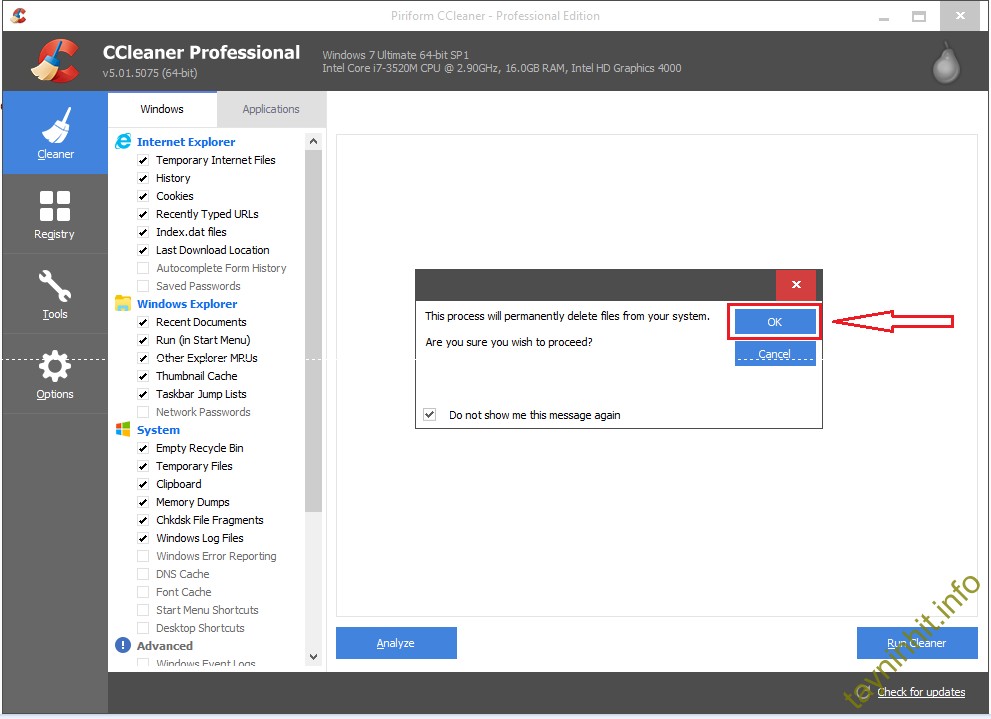The width and height of the screenshot is (991, 719).
Task: Toggle 'Do not show me this message again'
Action: [430, 415]
